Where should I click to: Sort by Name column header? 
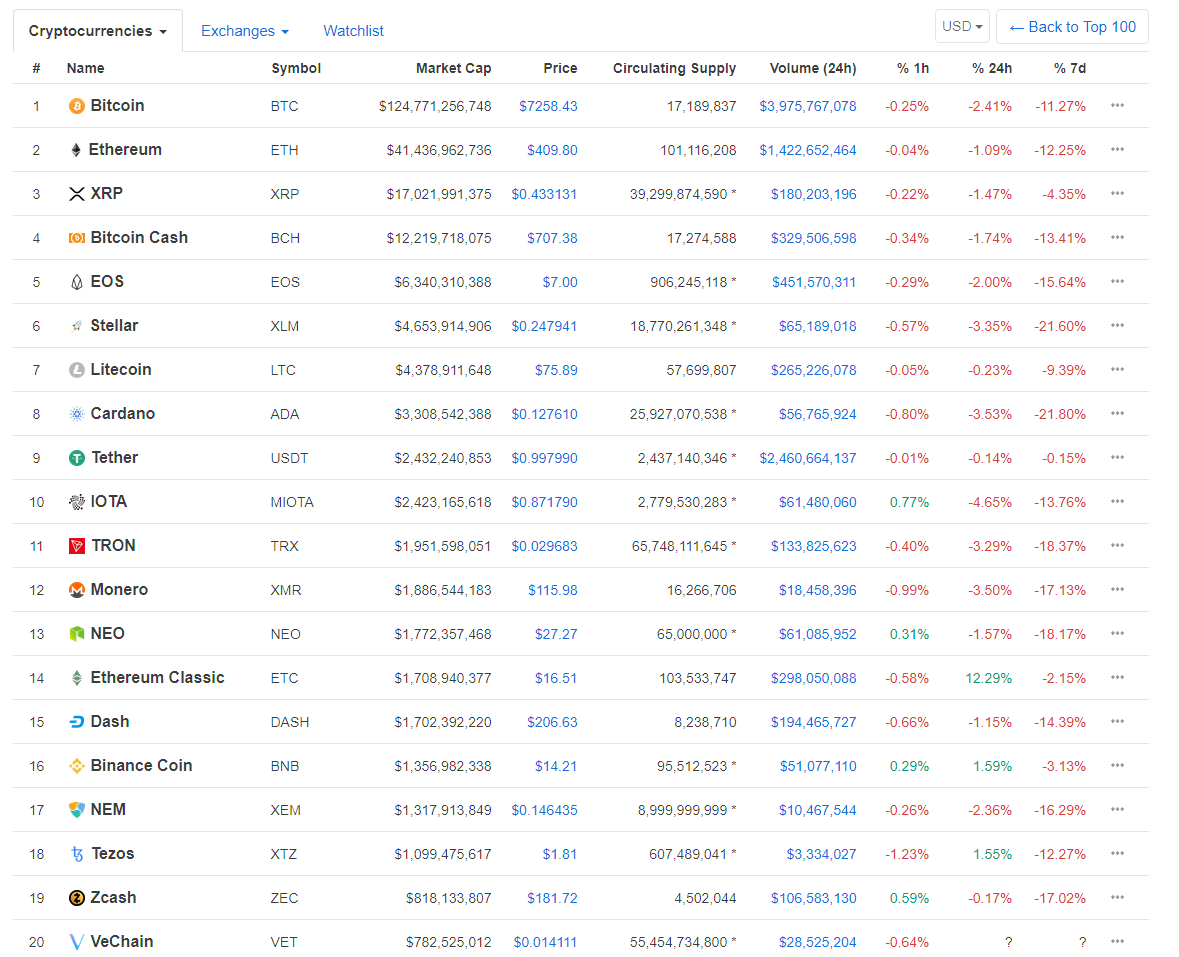point(86,68)
